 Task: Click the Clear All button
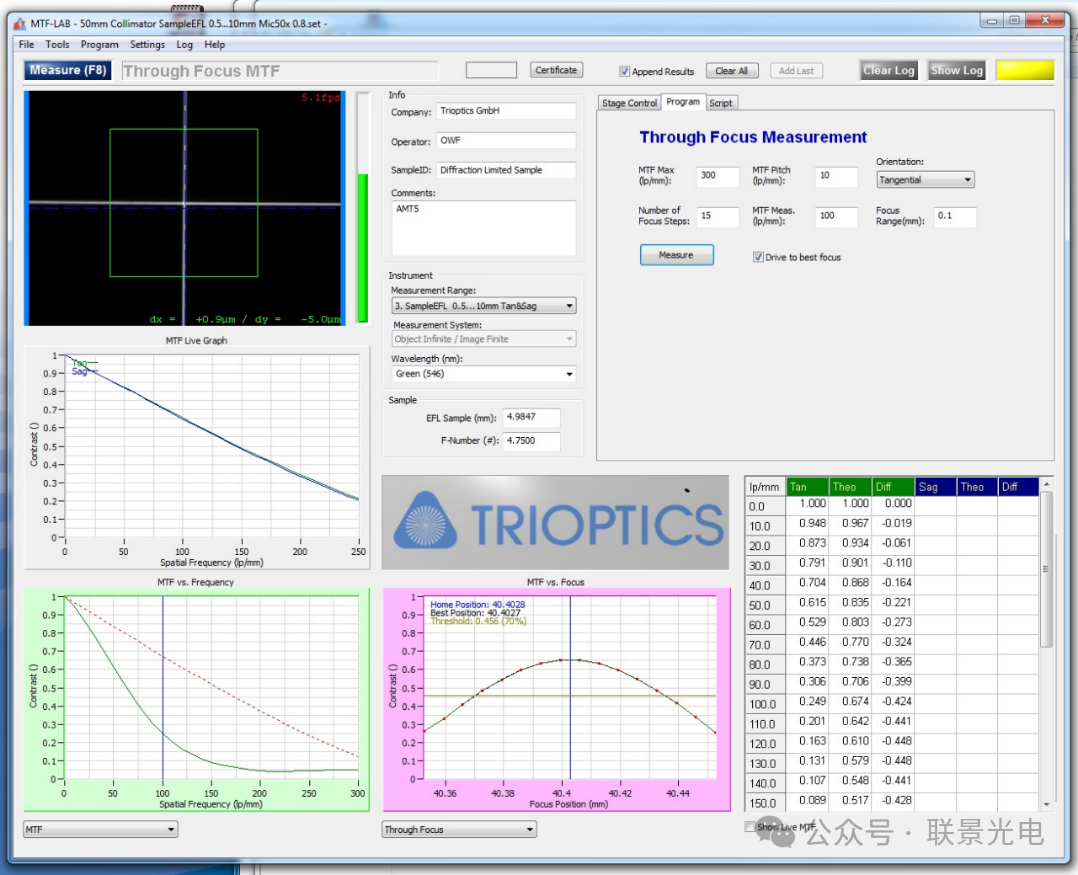click(732, 71)
